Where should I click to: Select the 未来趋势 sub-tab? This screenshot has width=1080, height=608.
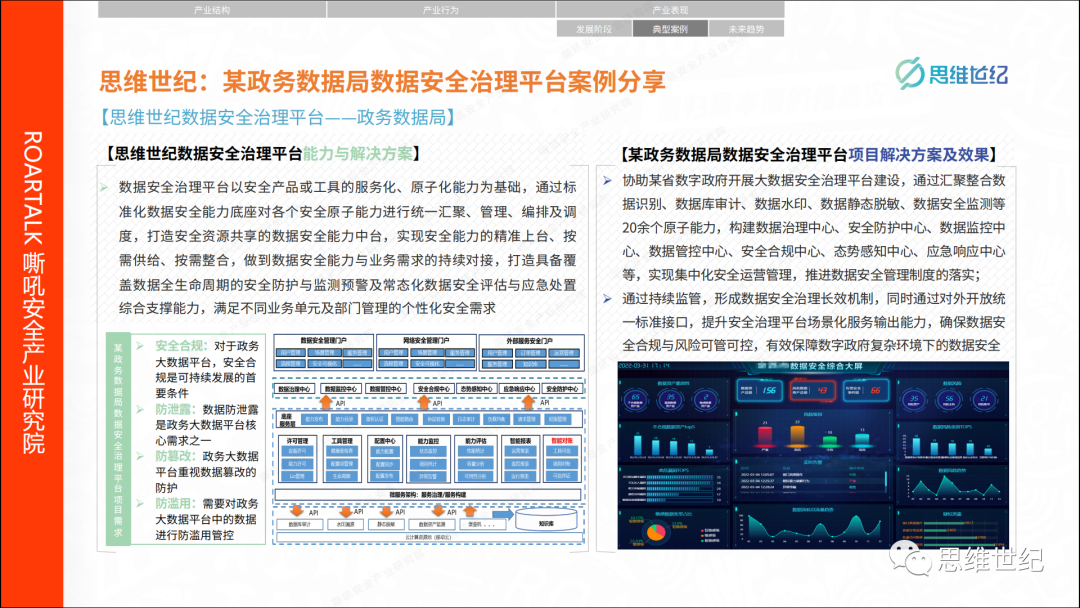pos(746,28)
